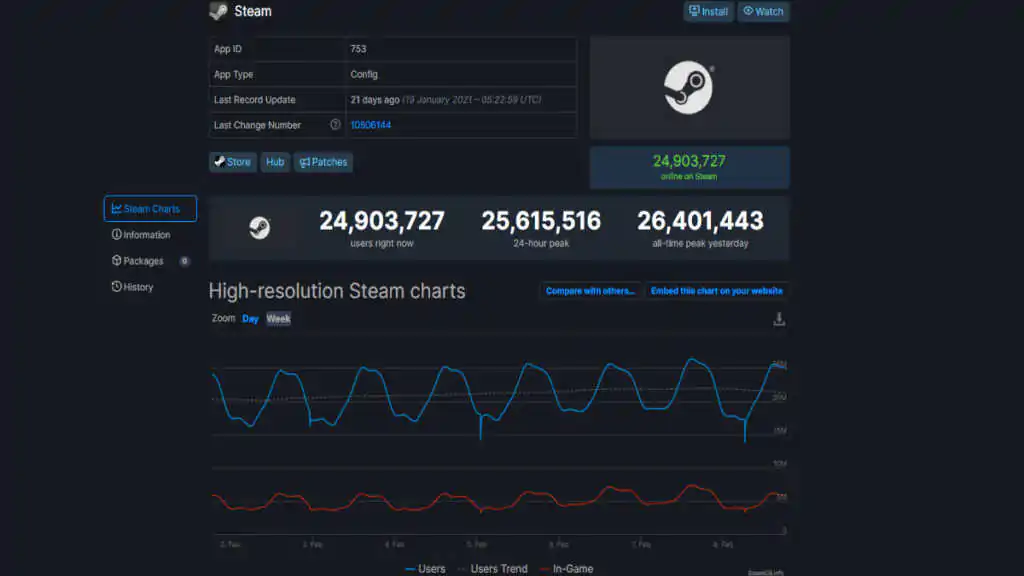Image resolution: width=1024 pixels, height=576 pixels.
Task: Click the 21 days ago update value
Action: point(375,100)
